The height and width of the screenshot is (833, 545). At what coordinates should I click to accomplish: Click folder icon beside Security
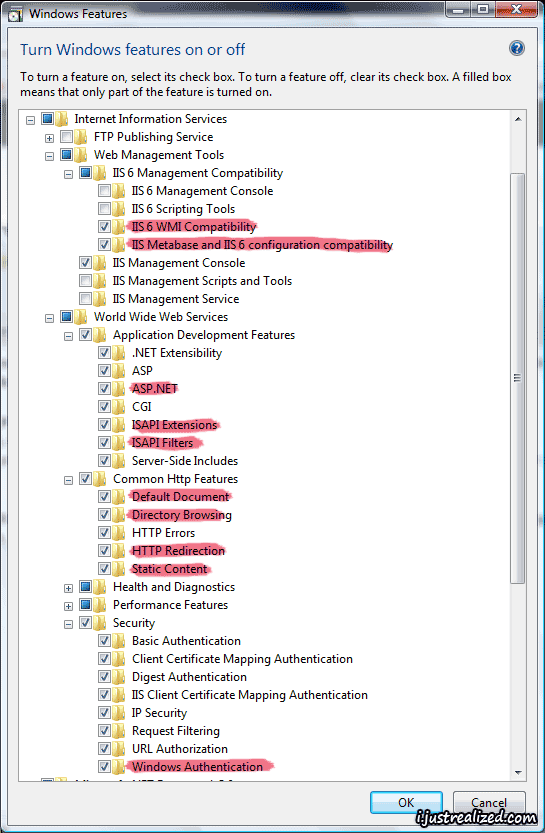pyautogui.click(x=100, y=623)
